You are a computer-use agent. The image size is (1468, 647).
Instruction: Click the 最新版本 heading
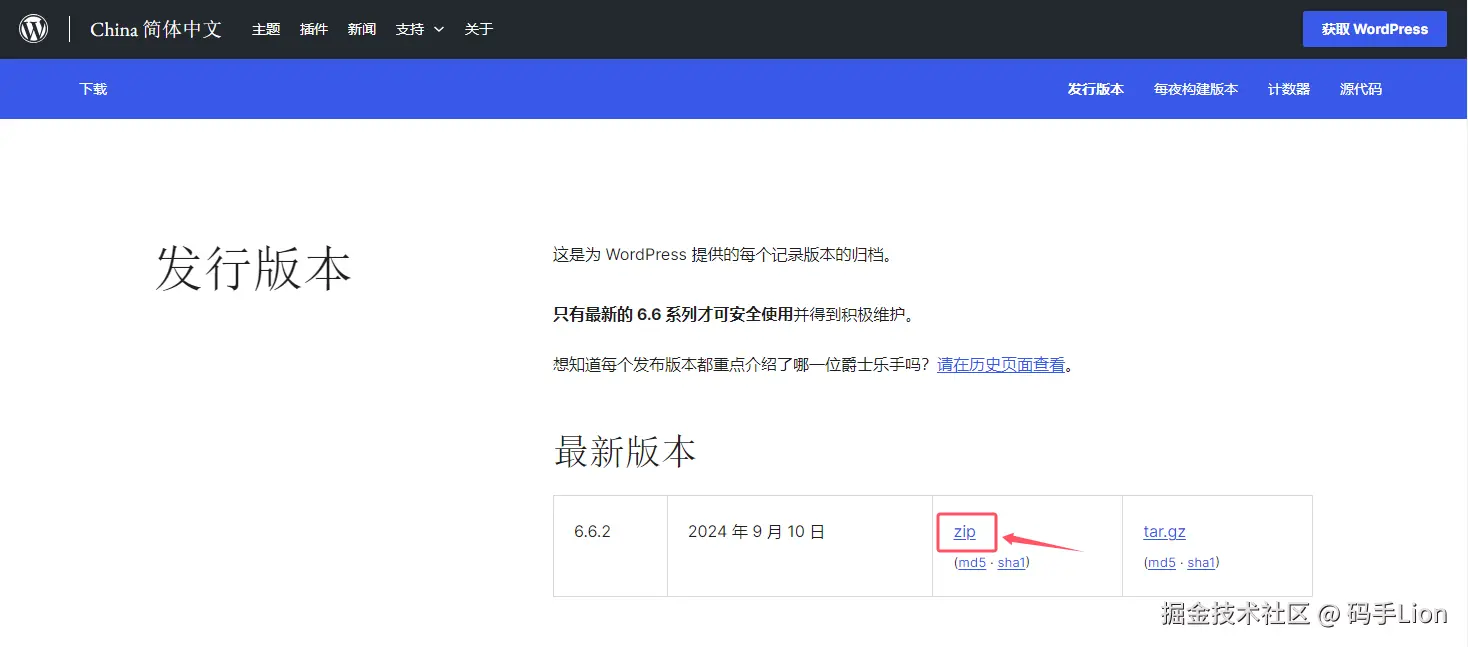[625, 452]
